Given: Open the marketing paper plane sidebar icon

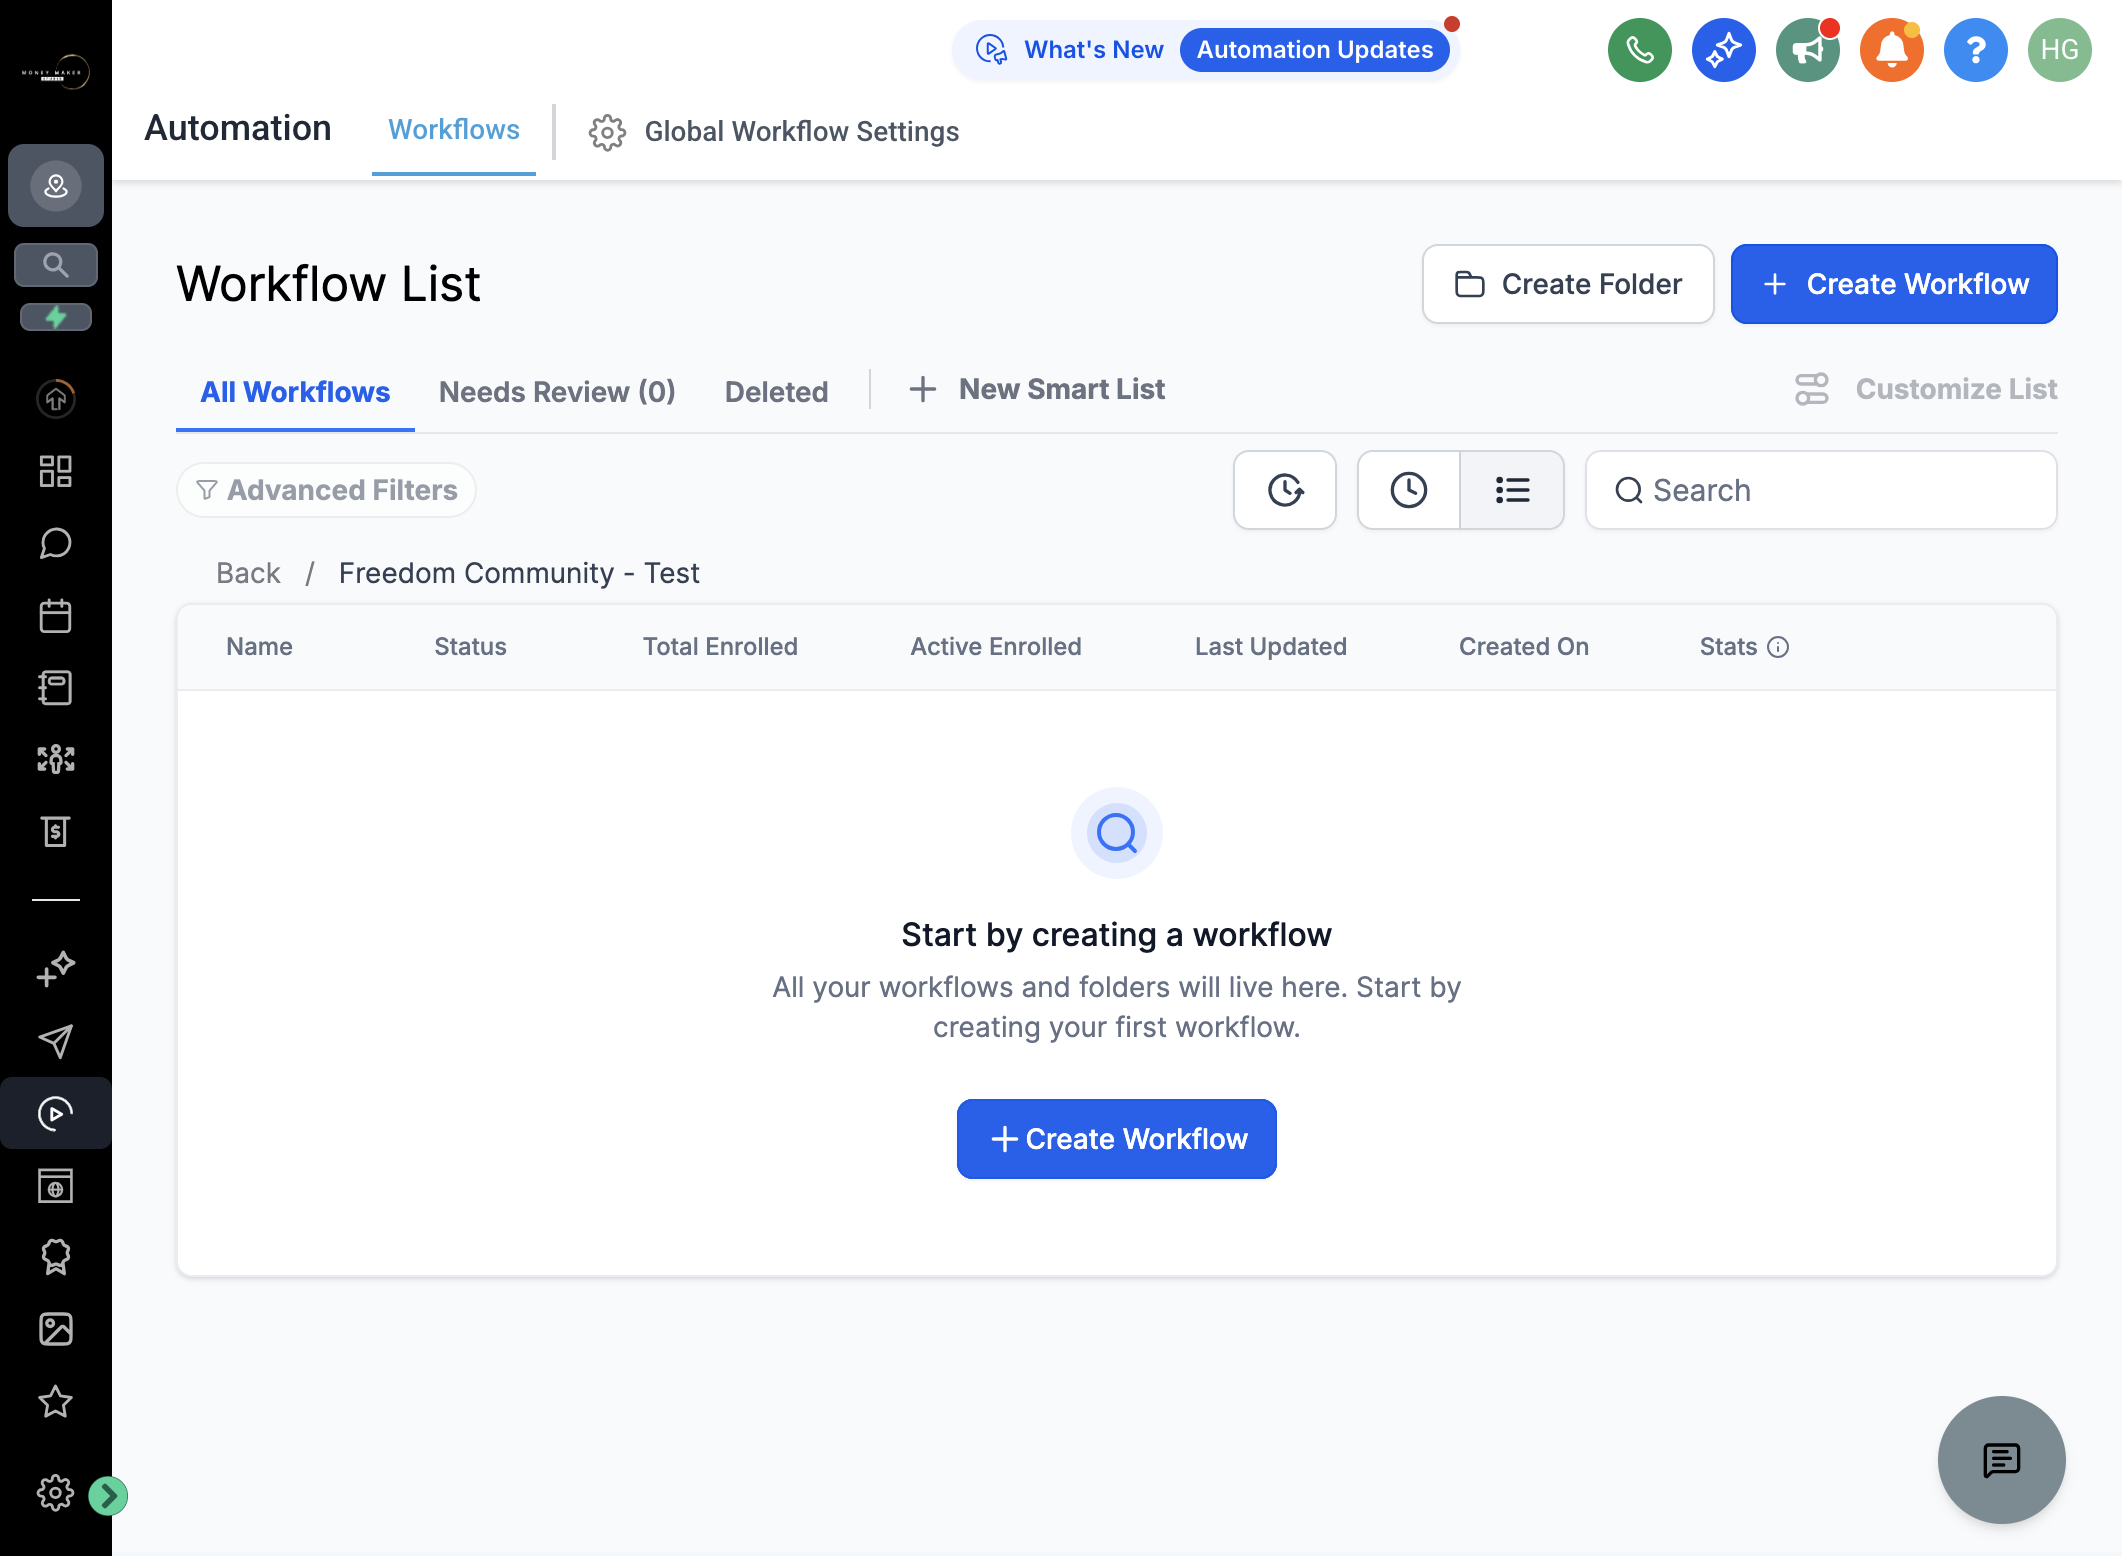Looking at the screenshot, I should point(56,1041).
